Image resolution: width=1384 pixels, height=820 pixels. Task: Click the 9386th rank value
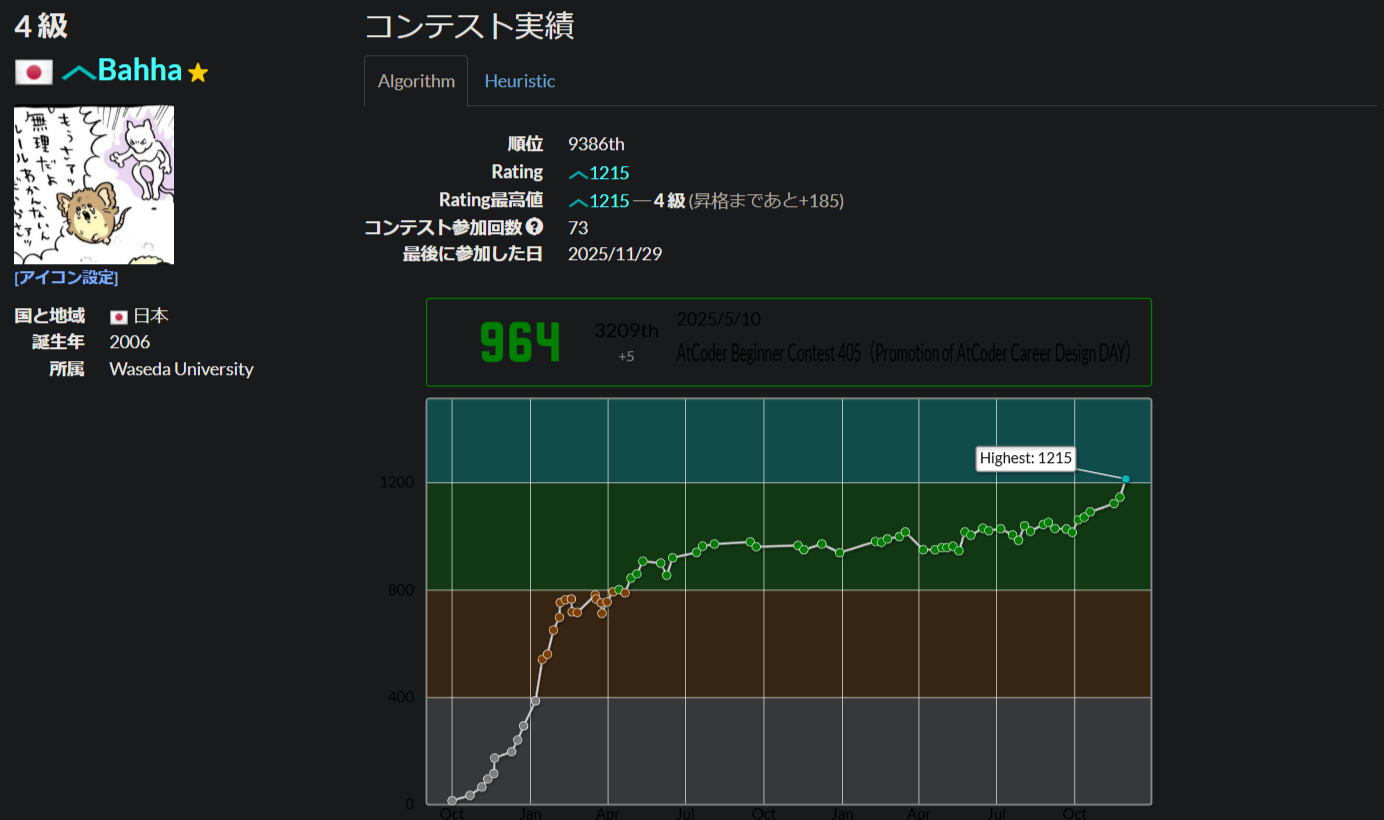[x=596, y=143]
